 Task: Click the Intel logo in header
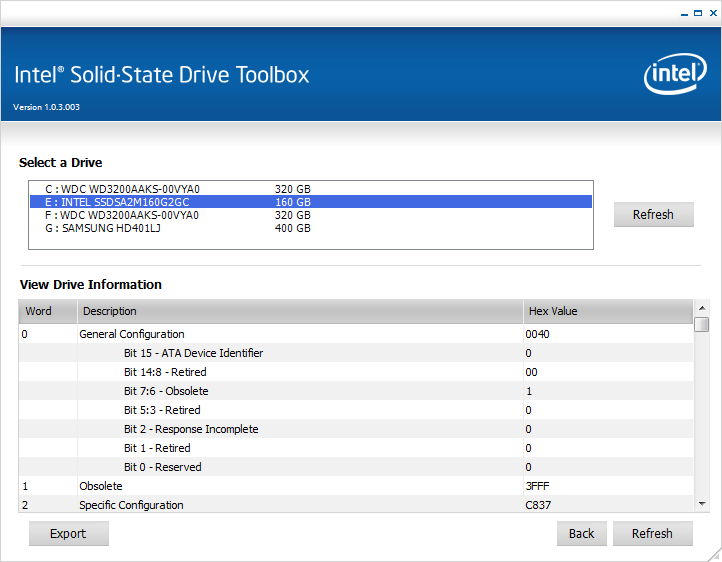coord(675,74)
